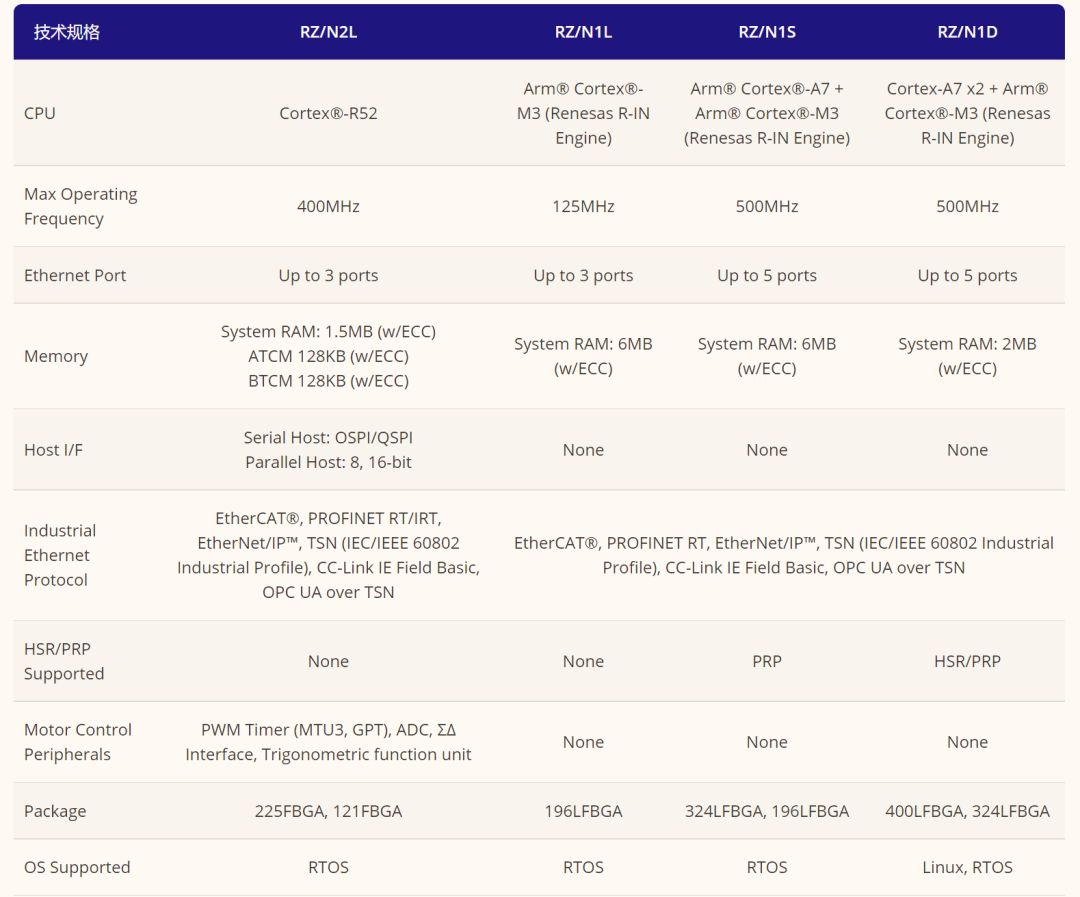This screenshot has width=1080, height=897.
Task: Select the Memory row label
Action: 56,356
